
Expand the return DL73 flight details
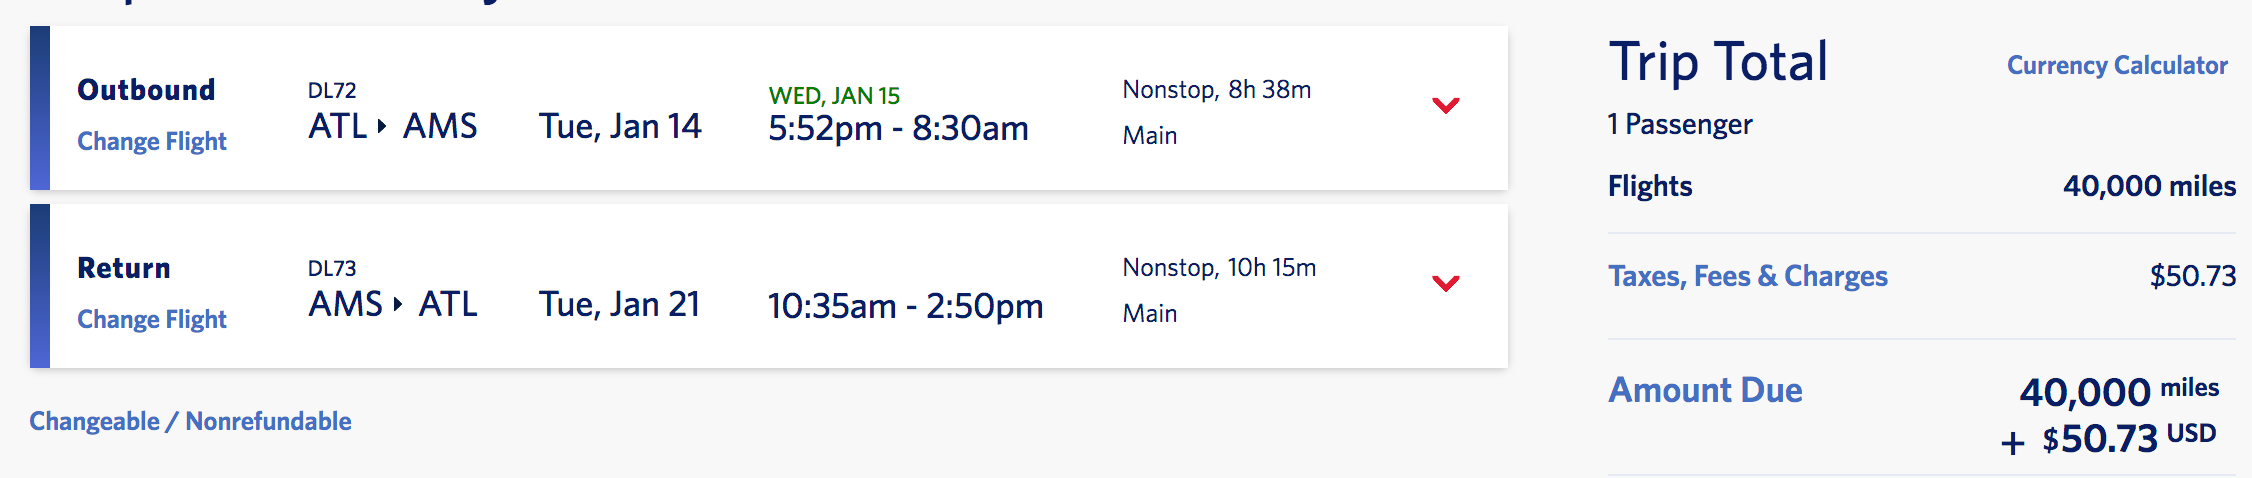(1445, 283)
